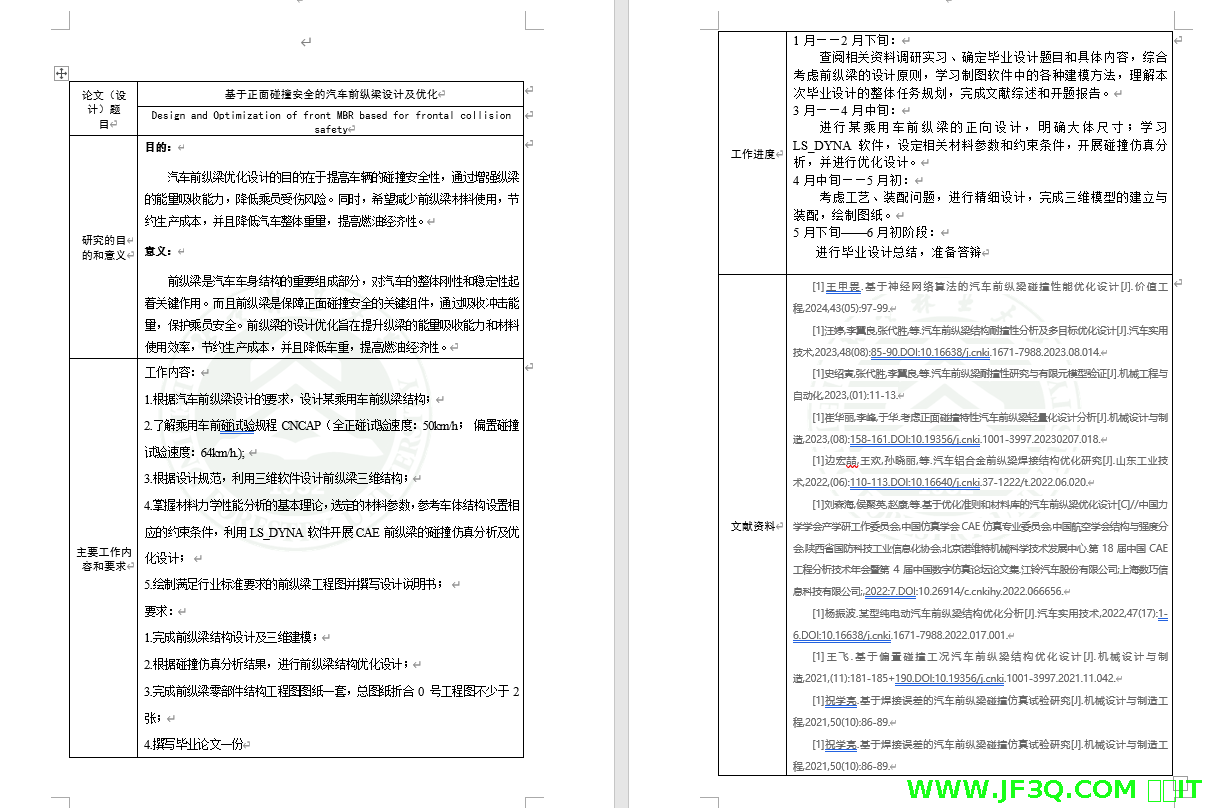Select the 论文（设计）题目 label cell
The image size is (1212, 808).
(x=102, y=109)
